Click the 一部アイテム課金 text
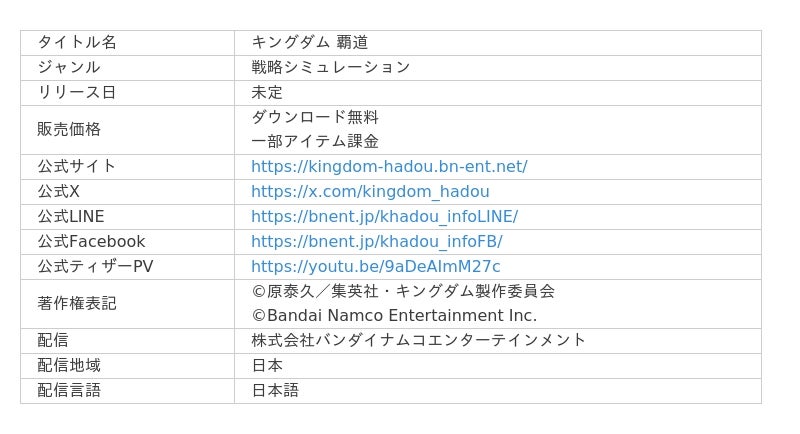The width and height of the screenshot is (800, 434). tap(315, 142)
